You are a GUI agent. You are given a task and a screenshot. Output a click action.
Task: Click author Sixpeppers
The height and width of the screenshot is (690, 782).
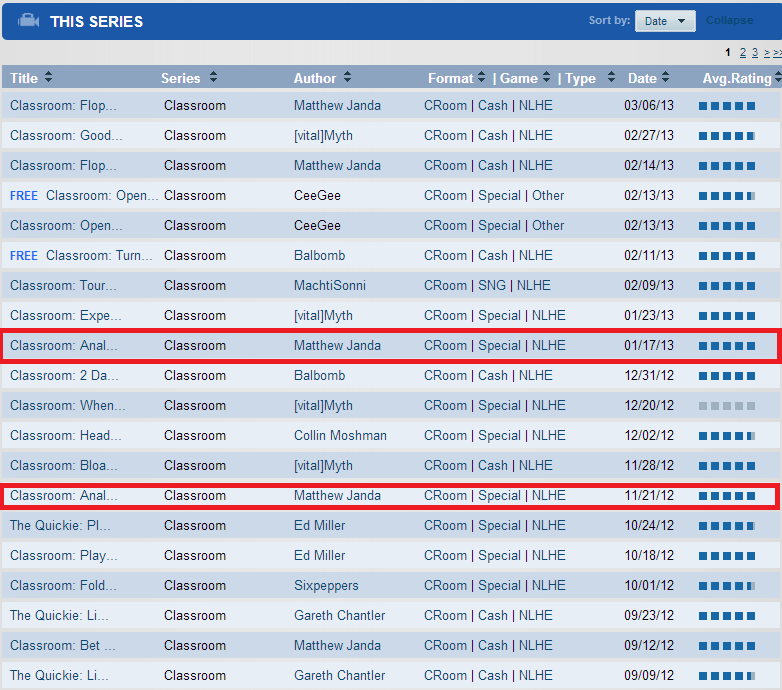(x=326, y=585)
